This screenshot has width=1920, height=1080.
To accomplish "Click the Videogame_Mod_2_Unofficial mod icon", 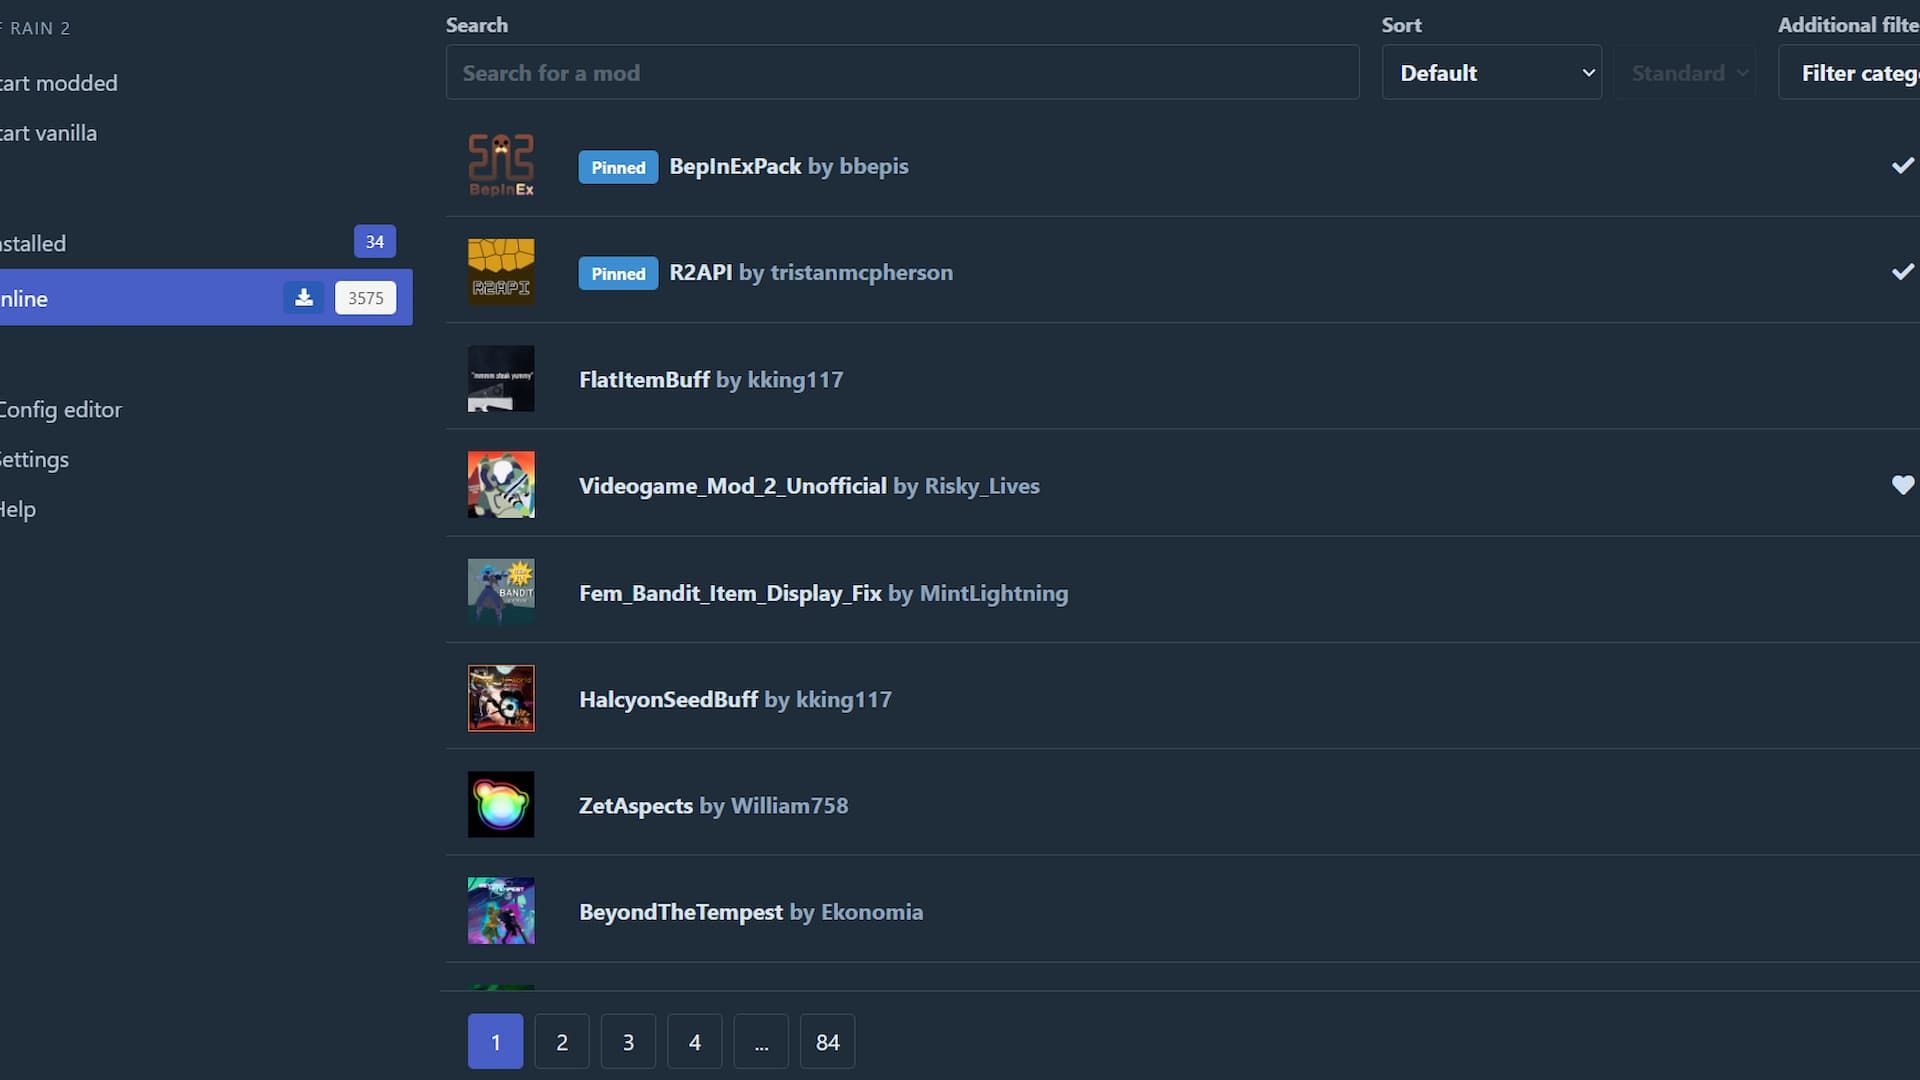I will click(x=501, y=484).
